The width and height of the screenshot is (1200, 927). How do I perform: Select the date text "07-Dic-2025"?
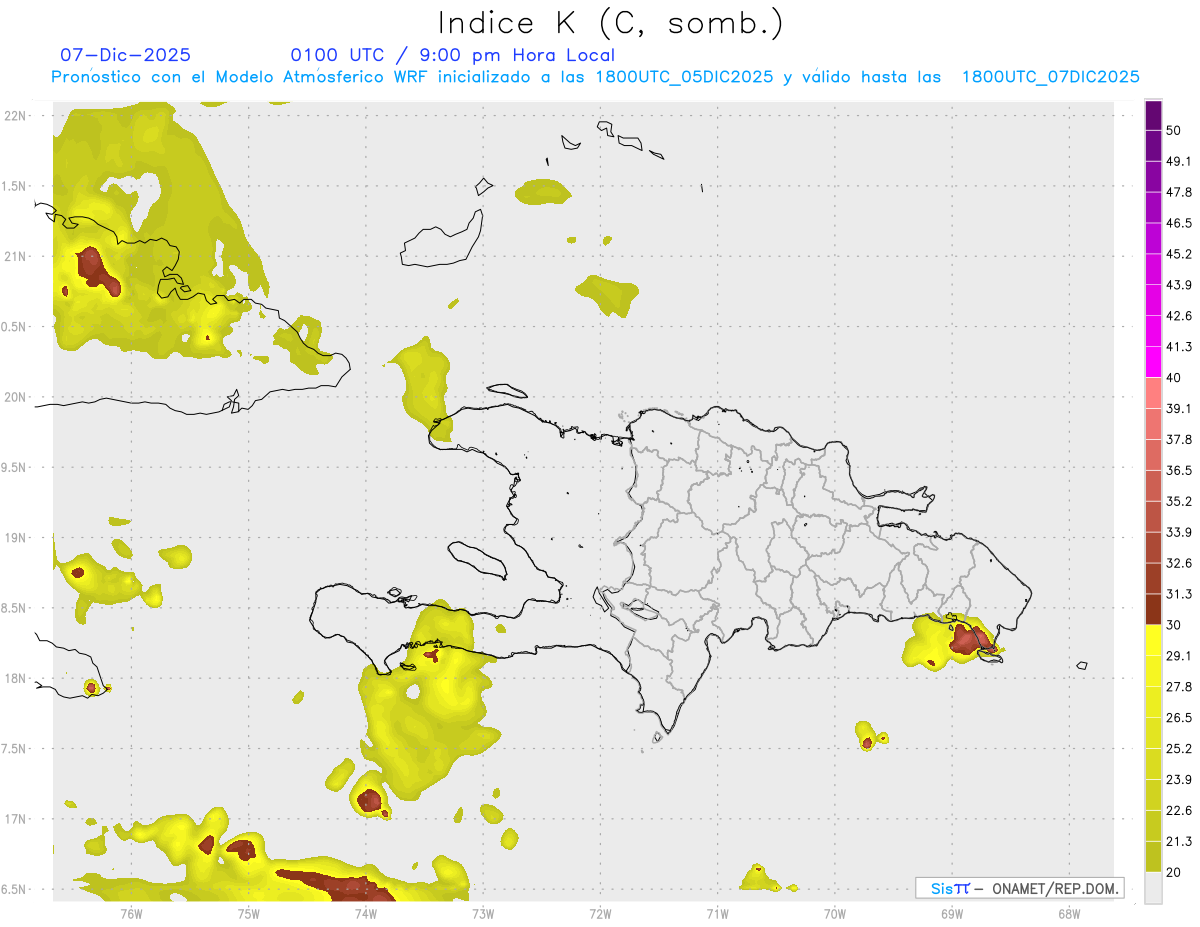(125, 55)
